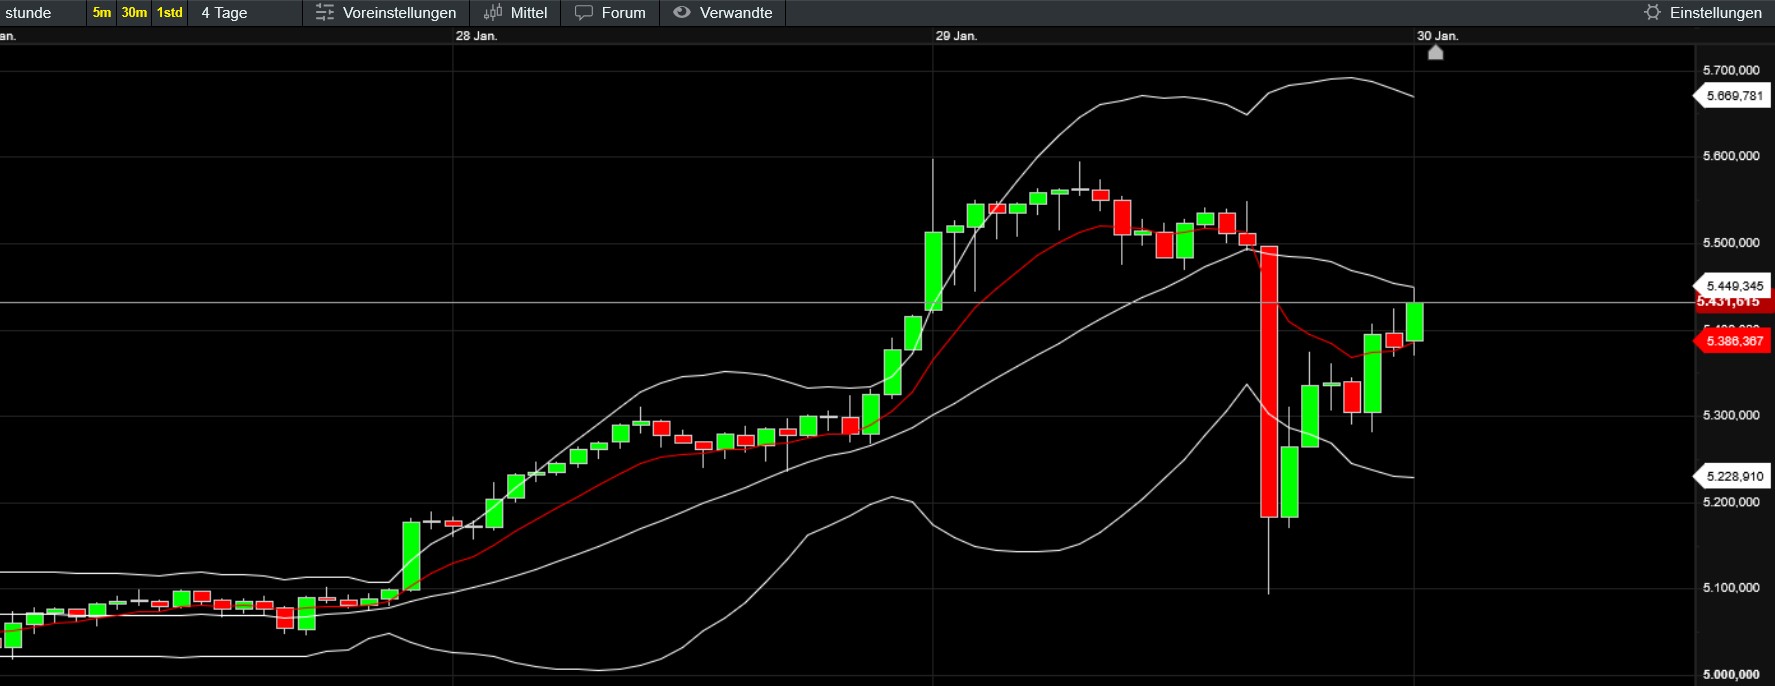Click the large red crash candle body
The width and height of the screenshot is (1775, 686).
[1269, 381]
